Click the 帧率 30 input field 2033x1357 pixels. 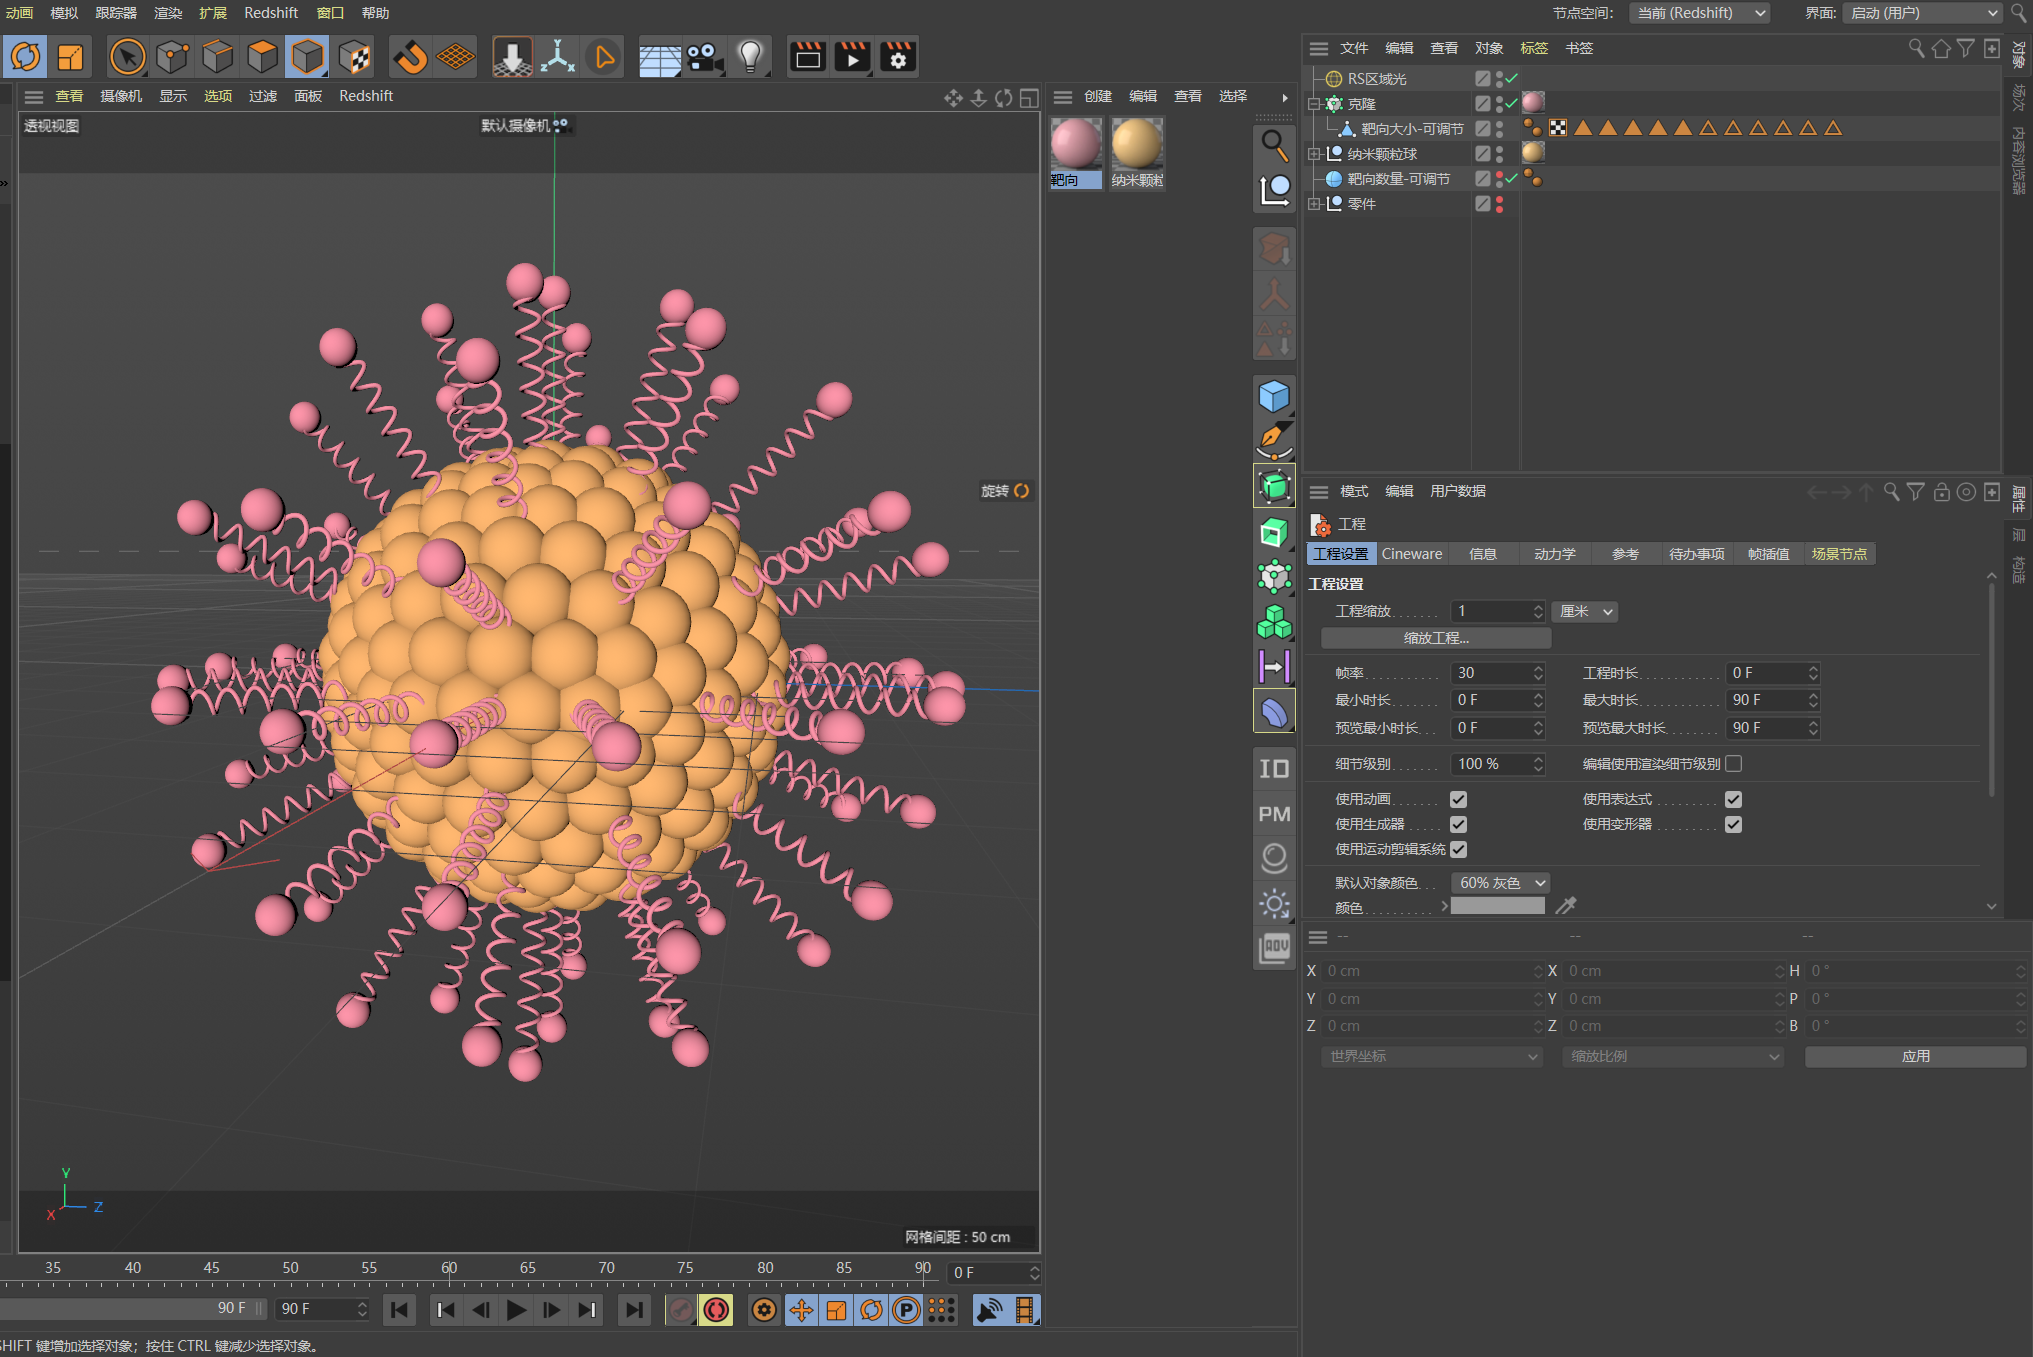point(1497,673)
